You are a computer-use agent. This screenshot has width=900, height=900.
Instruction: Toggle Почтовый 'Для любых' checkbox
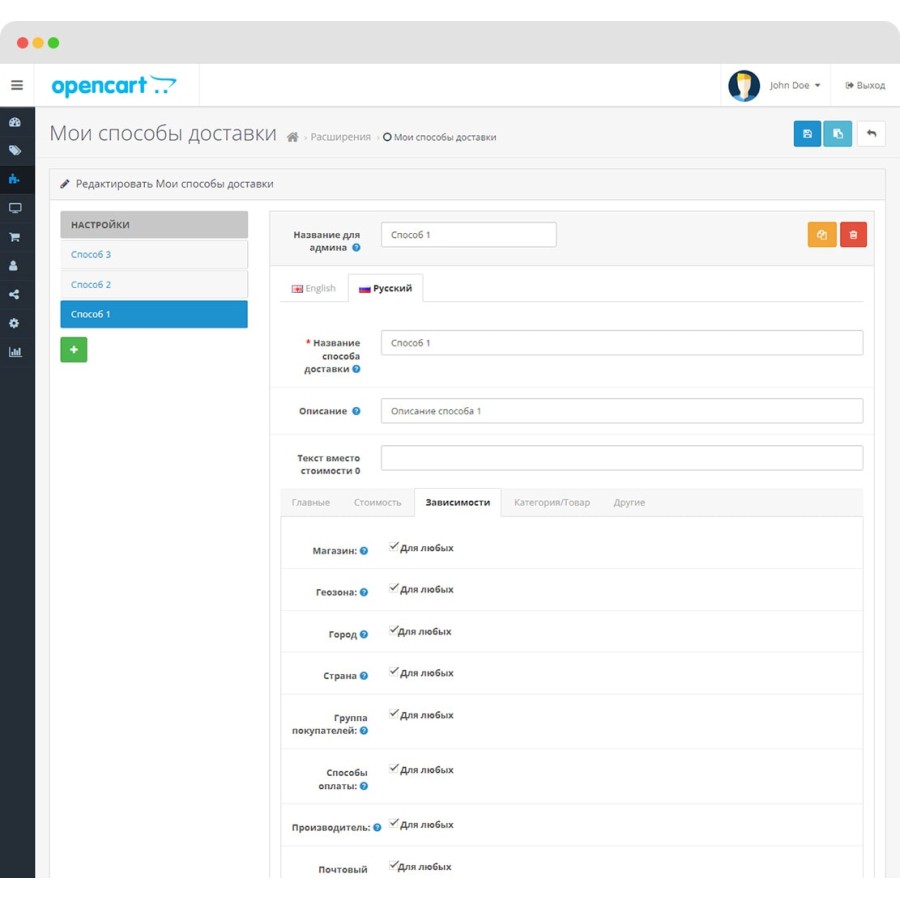[394, 865]
